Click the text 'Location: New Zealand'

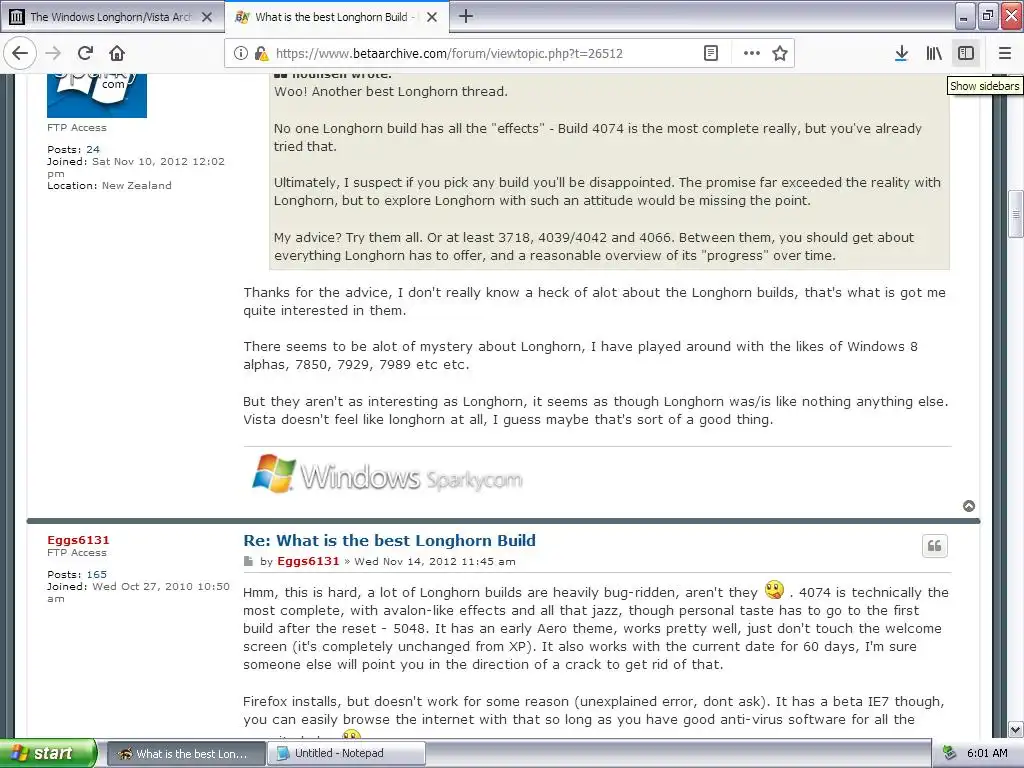[109, 185]
